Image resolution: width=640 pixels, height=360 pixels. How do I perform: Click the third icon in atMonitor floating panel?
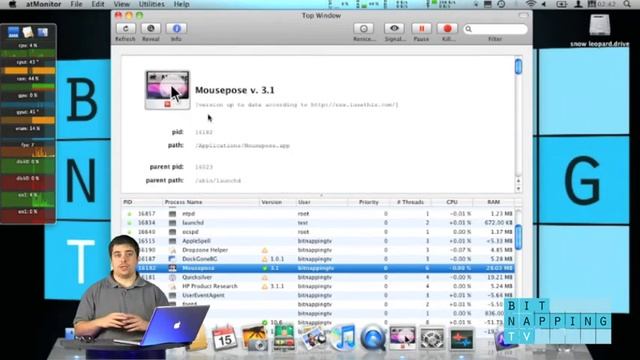click(x=42, y=32)
